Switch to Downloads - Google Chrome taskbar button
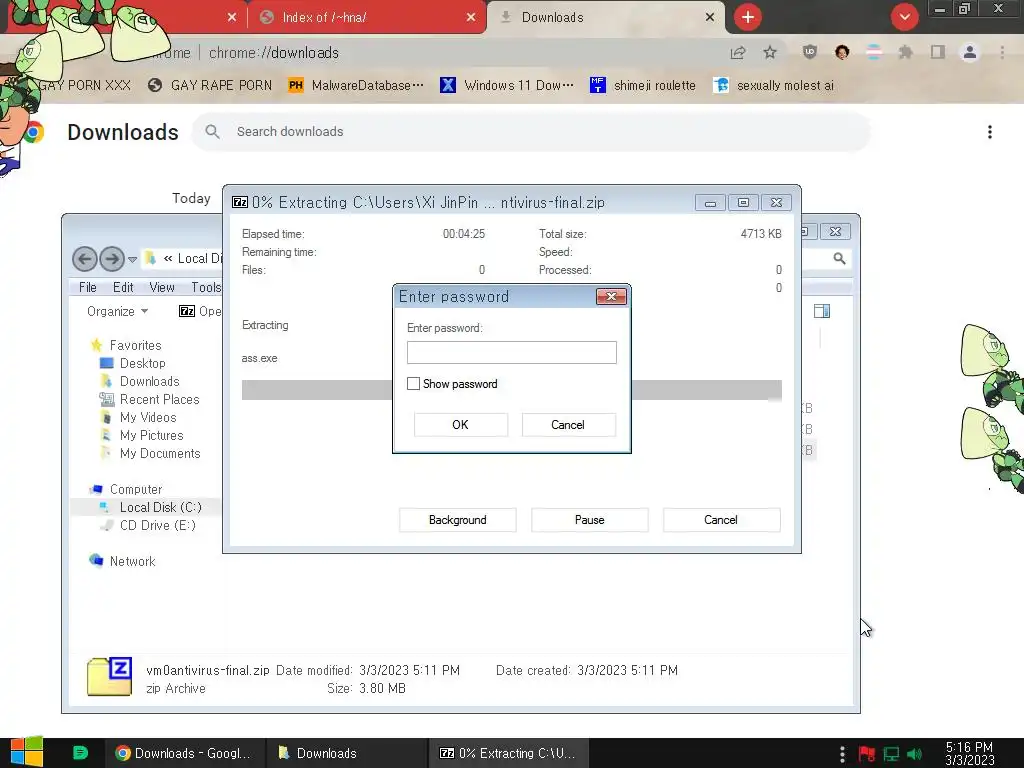 click(x=185, y=753)
